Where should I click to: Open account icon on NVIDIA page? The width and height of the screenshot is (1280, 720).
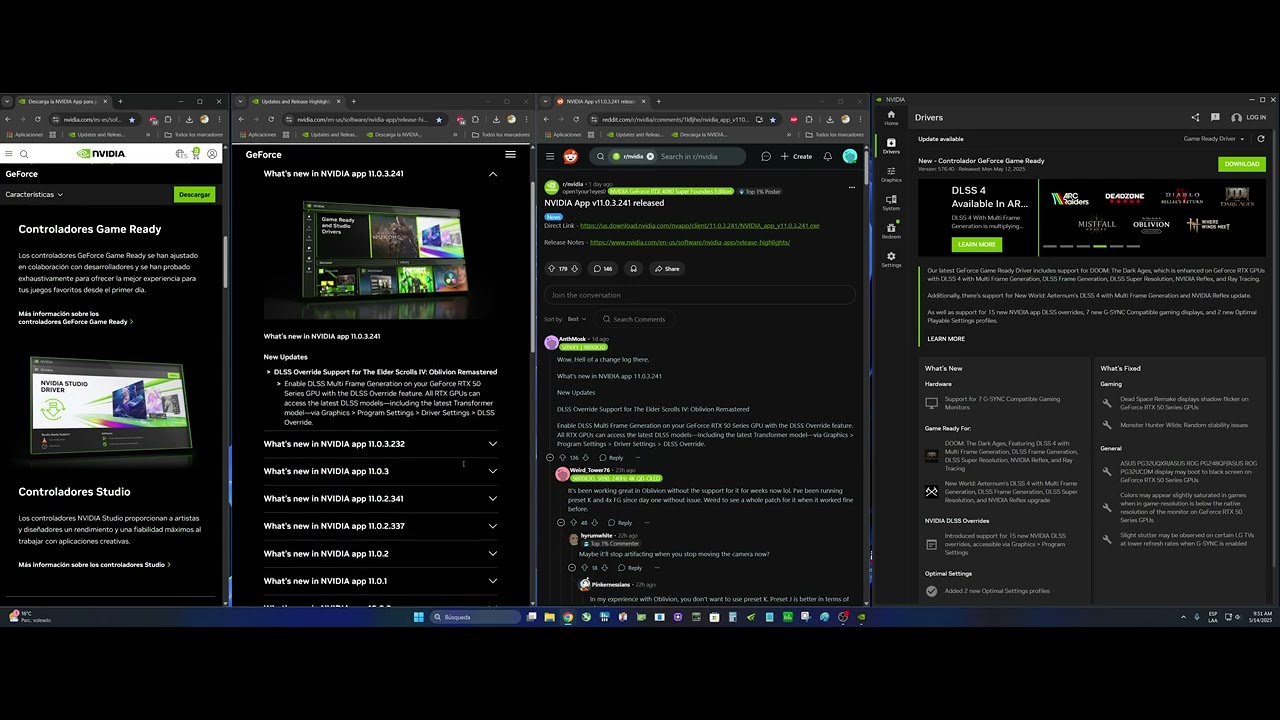click(x=212, y=154)
